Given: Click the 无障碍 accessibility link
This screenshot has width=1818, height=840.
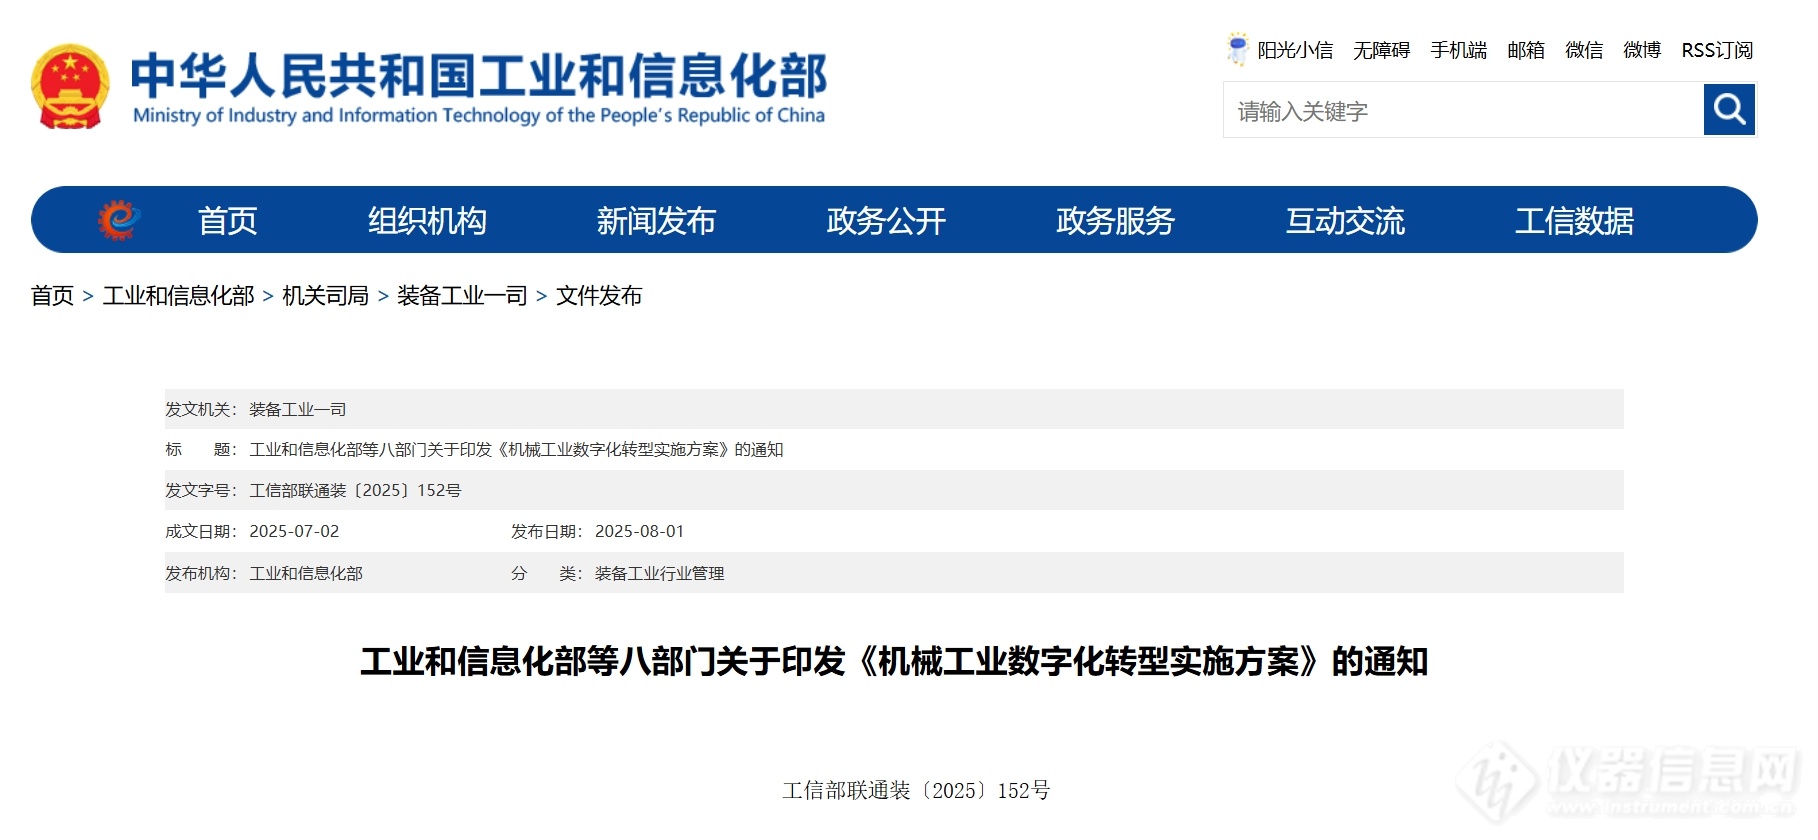Looking at the screenshot, I should pyautogui.click(x=1381, y=50).
